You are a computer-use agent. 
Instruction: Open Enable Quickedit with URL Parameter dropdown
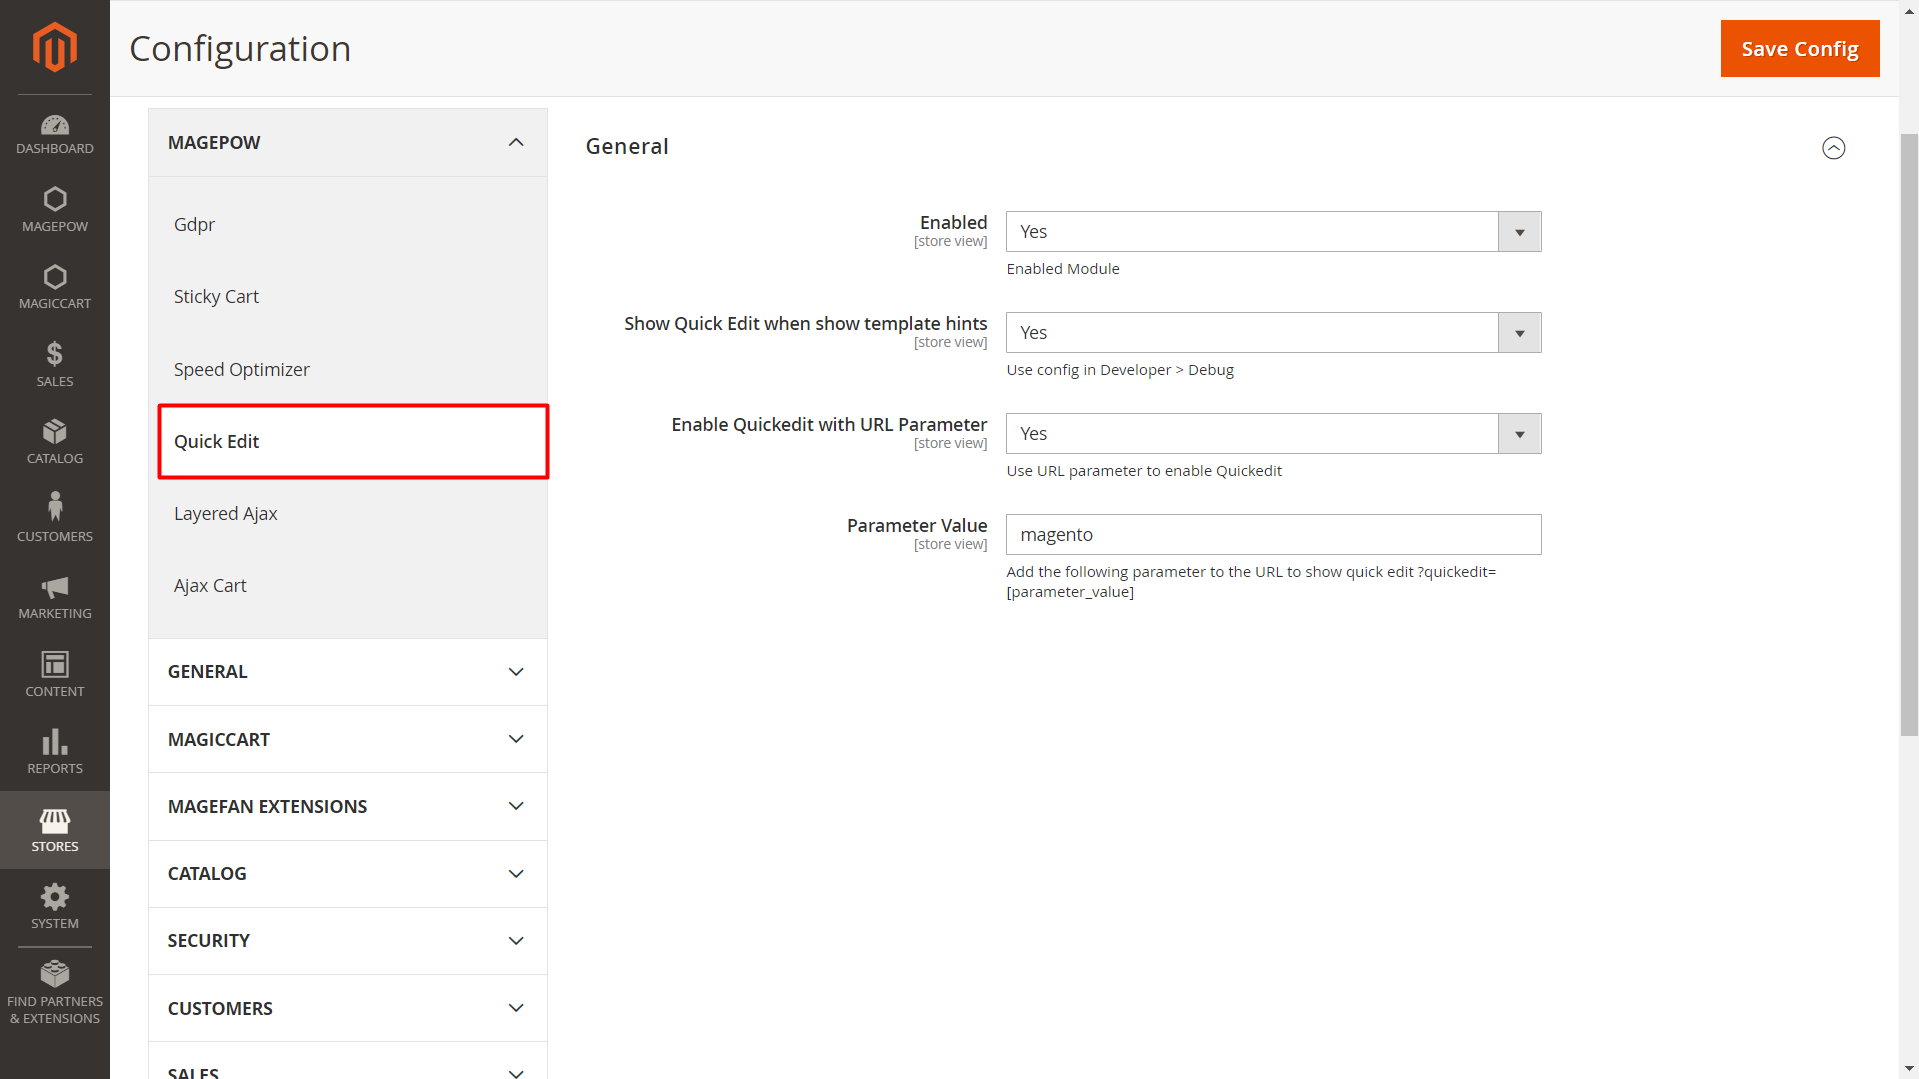pyautogui.click(x=1273, y=434)
